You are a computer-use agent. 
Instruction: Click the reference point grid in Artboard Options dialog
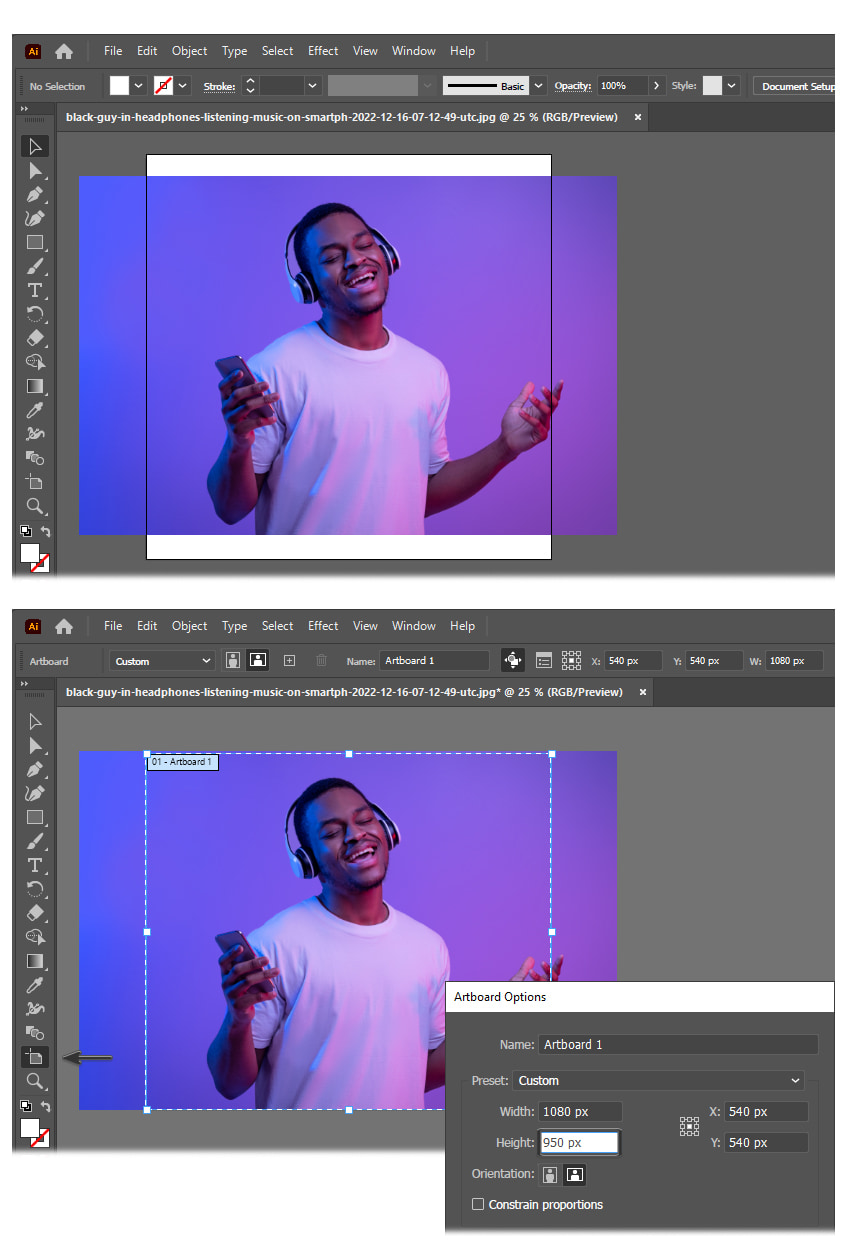689,1127
